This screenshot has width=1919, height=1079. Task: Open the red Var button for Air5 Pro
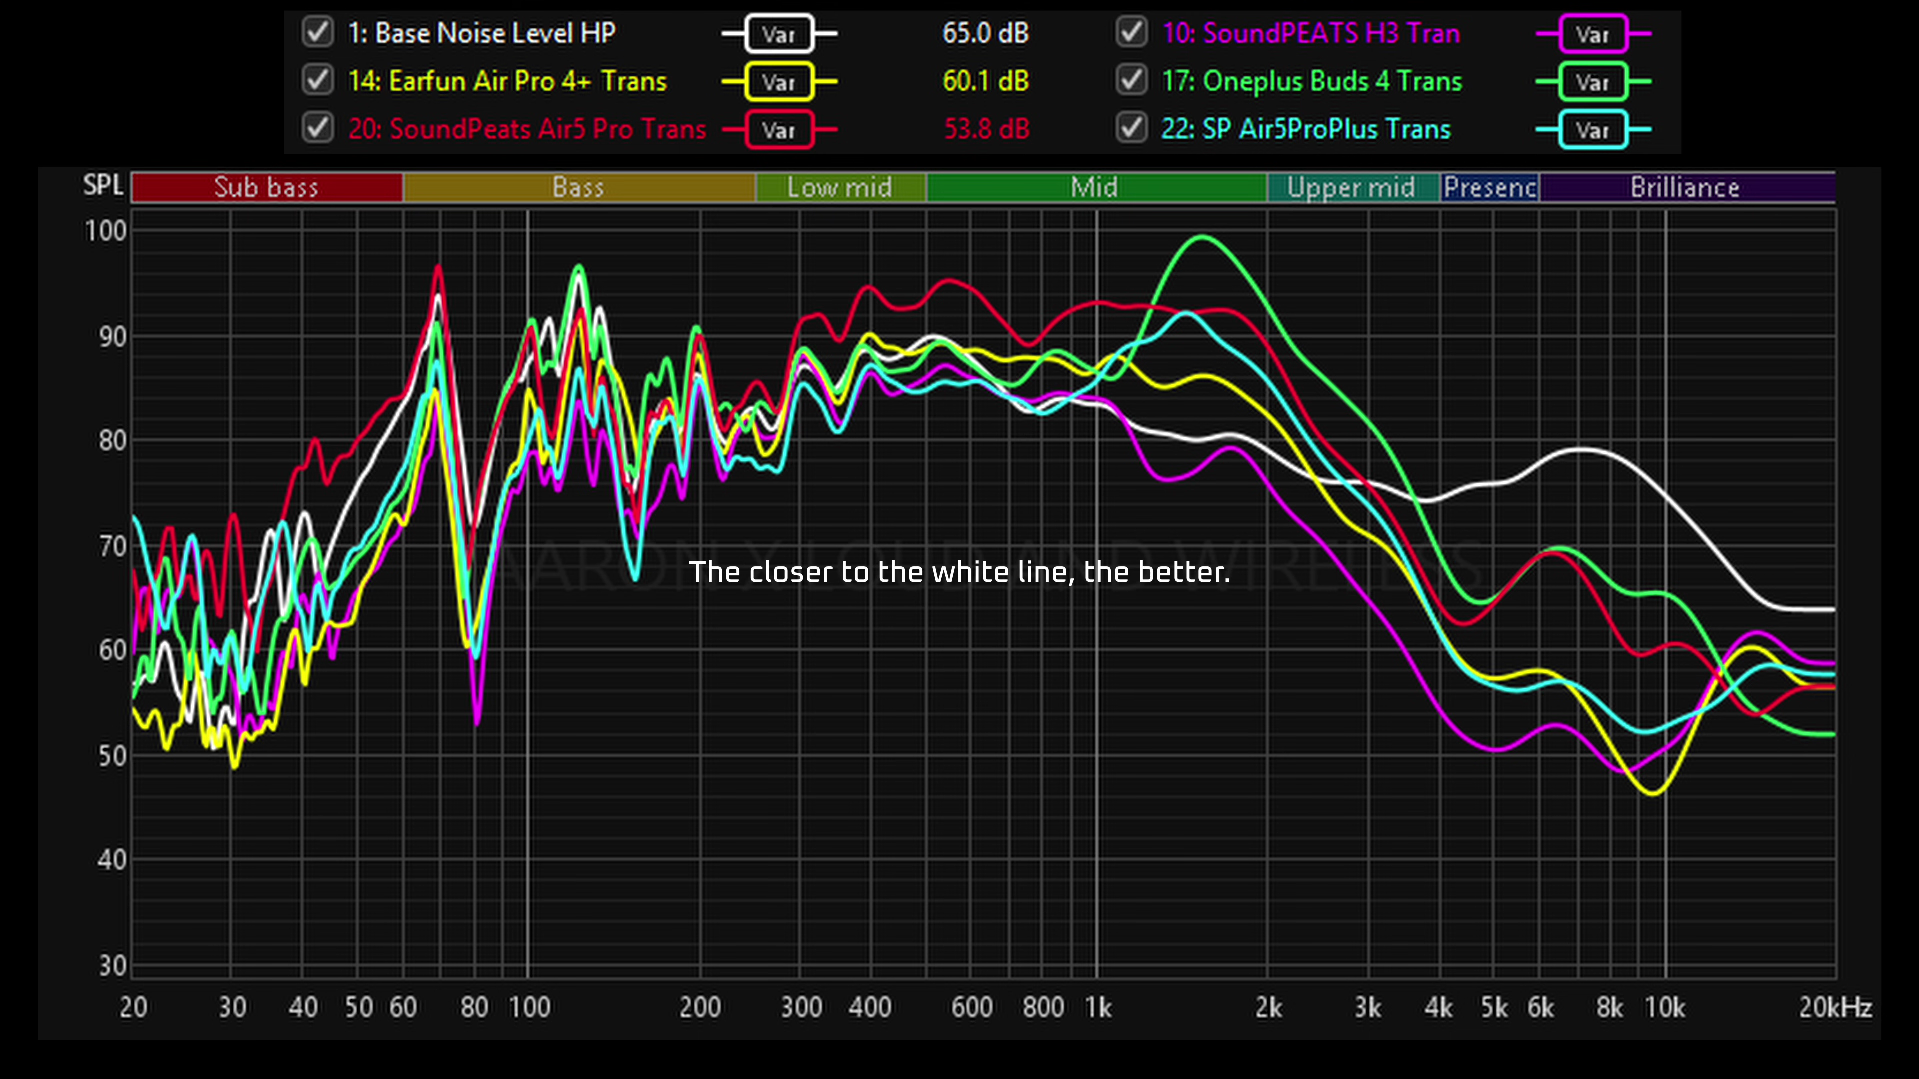779,130
